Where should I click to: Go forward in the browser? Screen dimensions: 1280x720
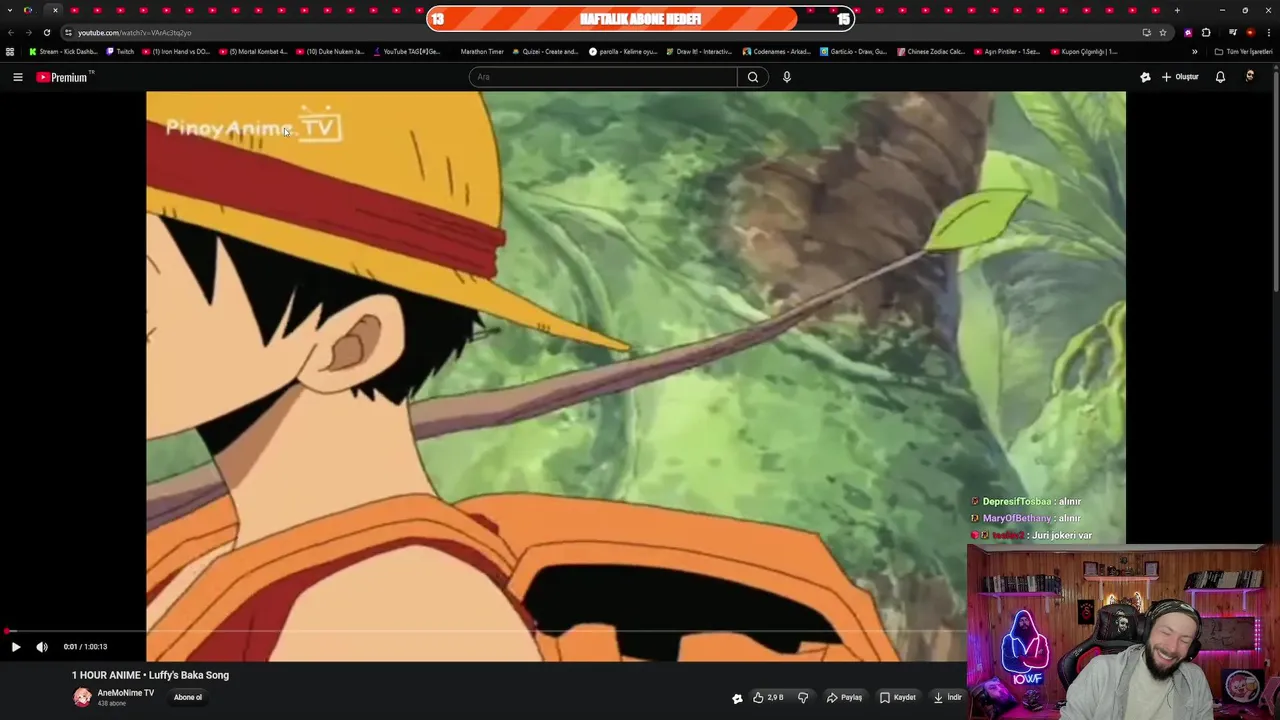click(x=28, y=32)
